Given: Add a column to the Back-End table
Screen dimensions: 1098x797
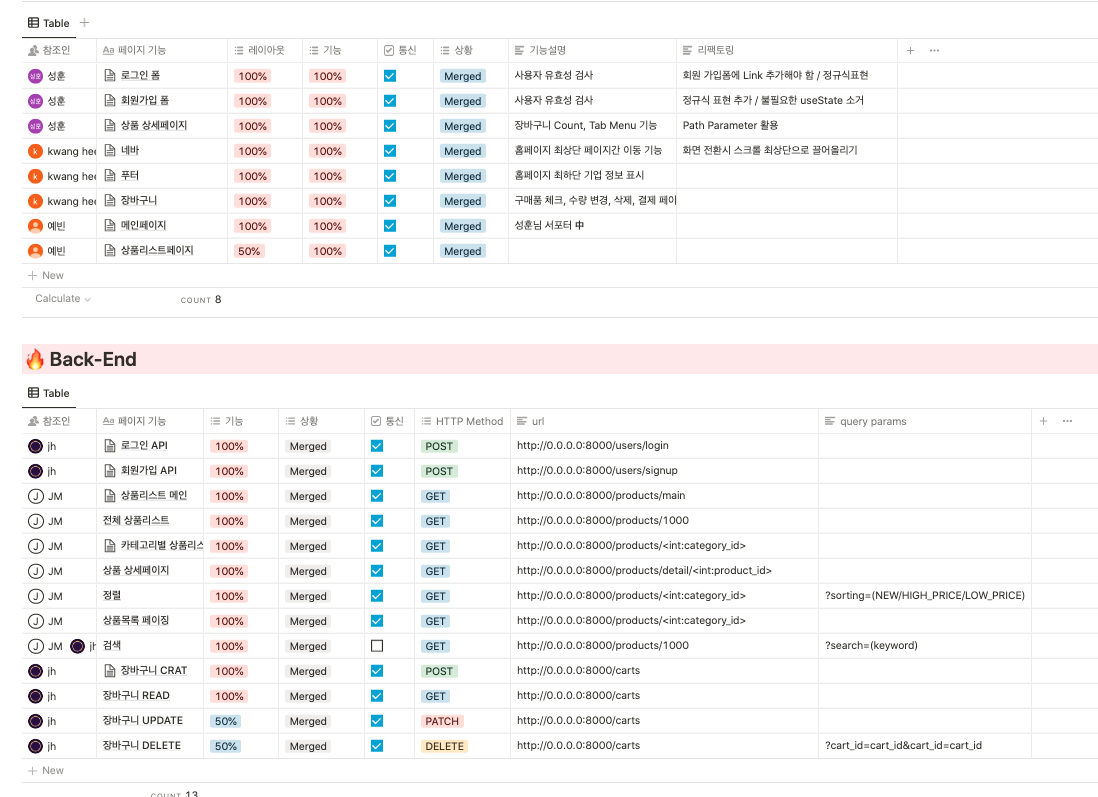Looking at the screenshot, I should pyautogui.click(x=1043, y=421).
